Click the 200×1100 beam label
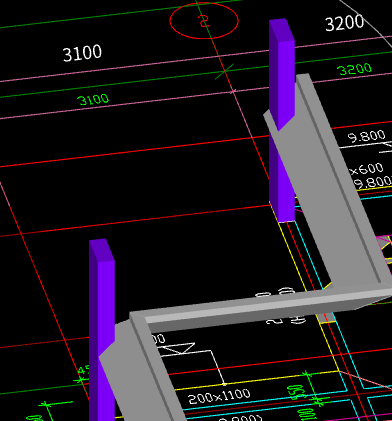 coord(219,396)
